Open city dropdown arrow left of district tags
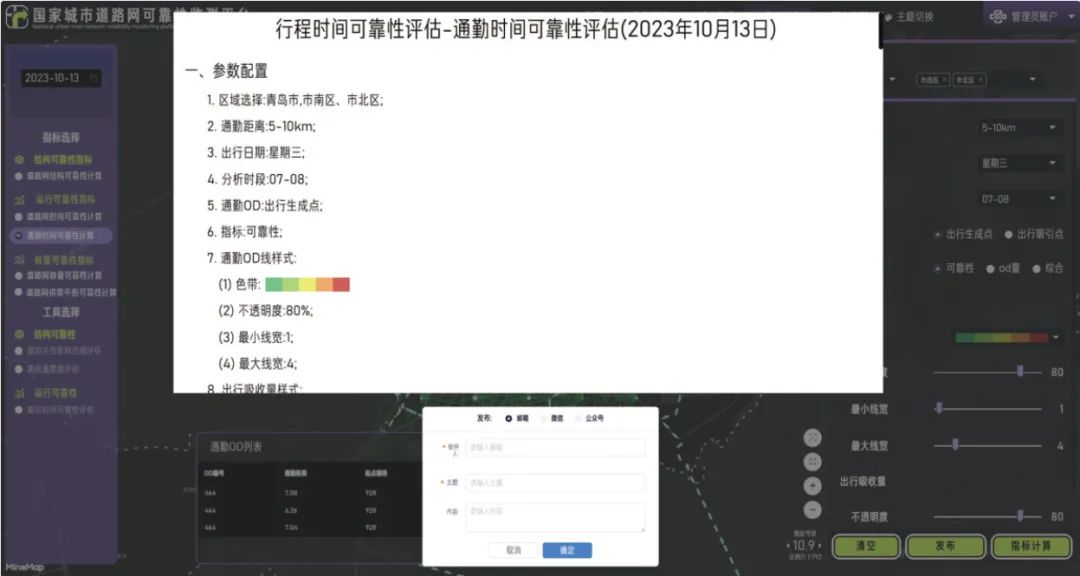1080x576 pixels. point(893,80)
